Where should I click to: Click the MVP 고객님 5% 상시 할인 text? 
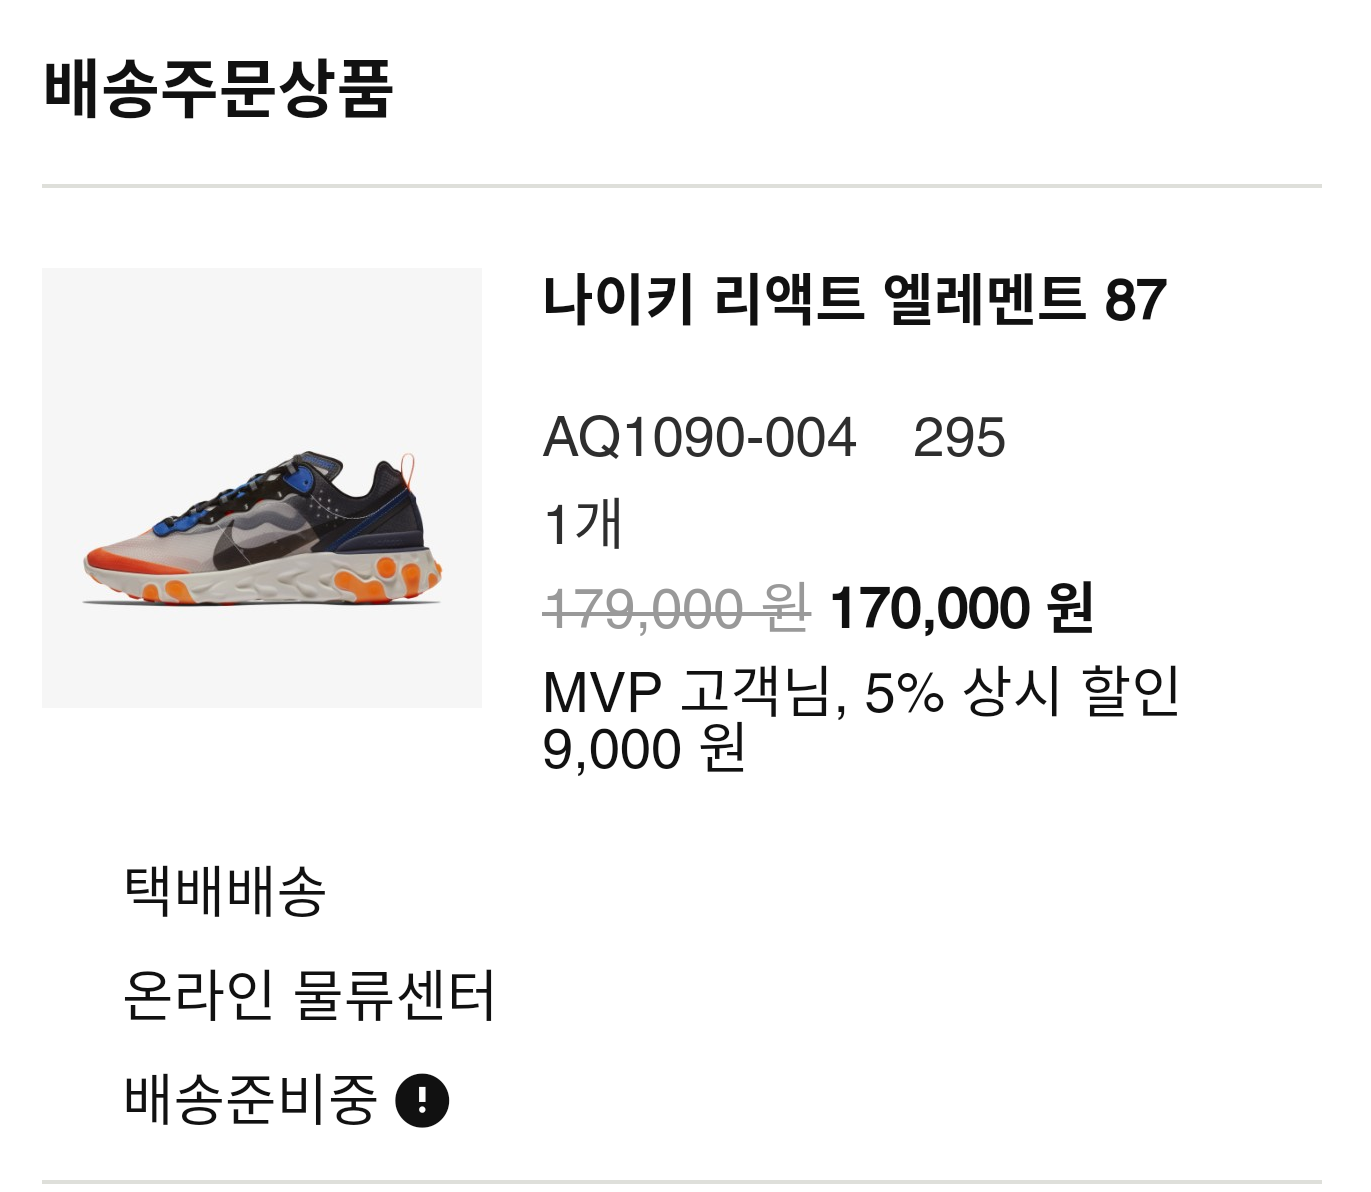[x=861, y=691]
